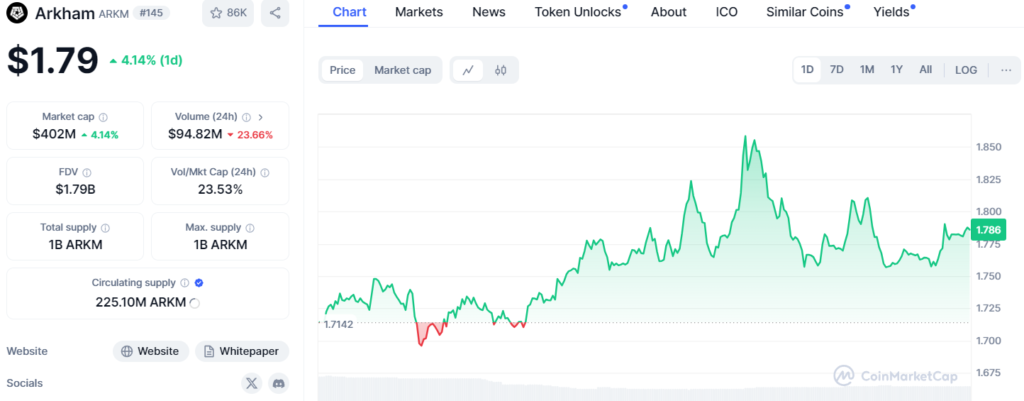Open the Yields tab
The image size is (1024, 401).
[891, 12]
